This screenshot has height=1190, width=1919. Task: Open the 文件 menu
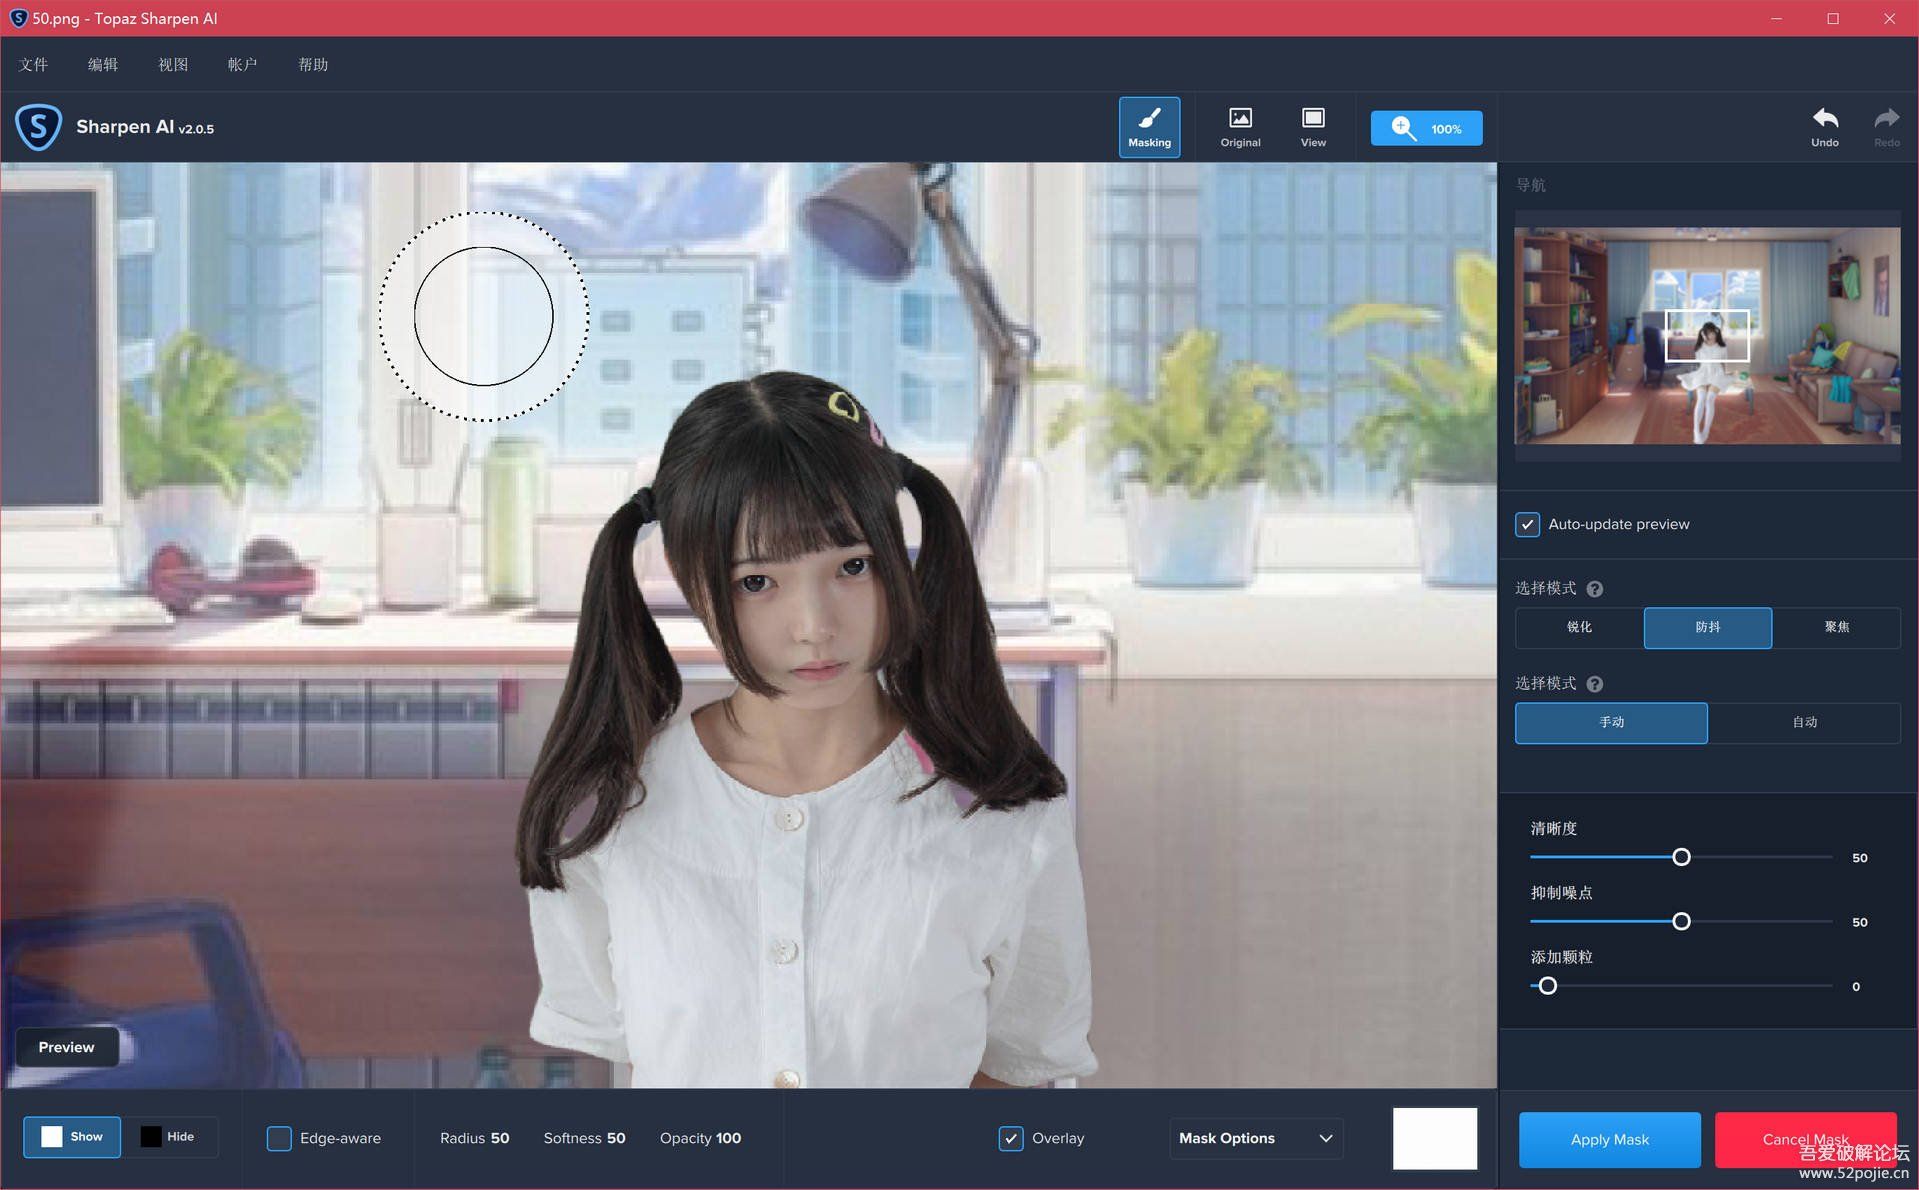point(33,64)
